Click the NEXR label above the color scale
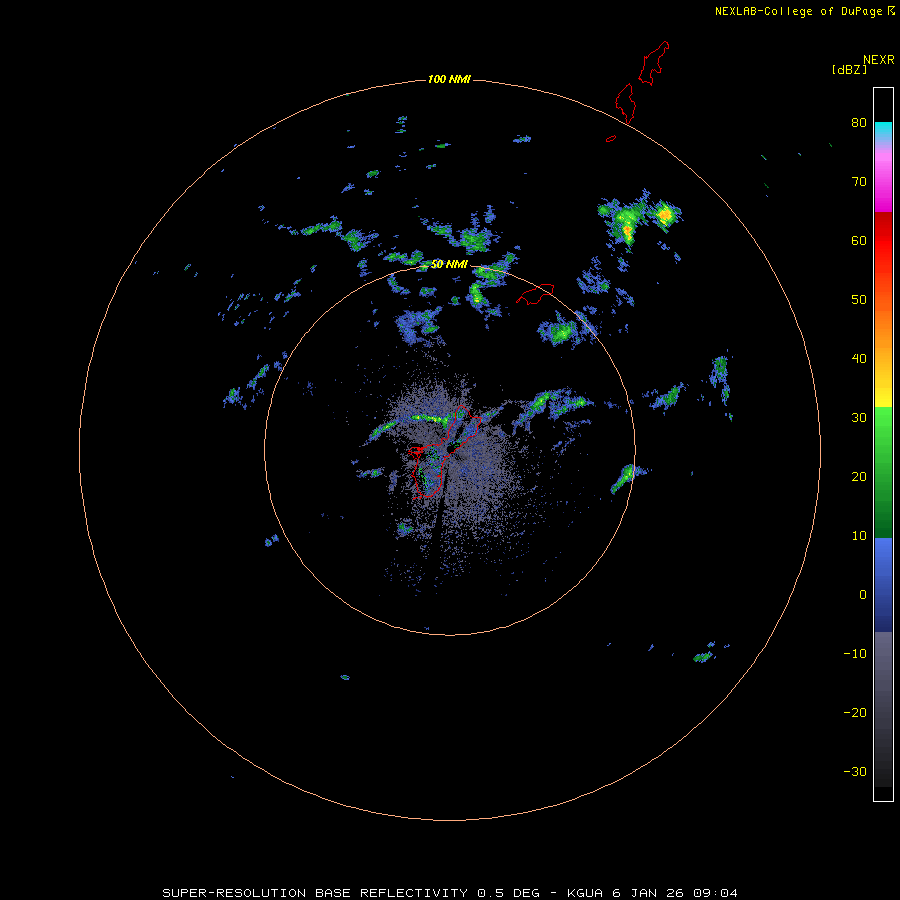900x900 pixels. pyautogui.click(x=879, y=60)
